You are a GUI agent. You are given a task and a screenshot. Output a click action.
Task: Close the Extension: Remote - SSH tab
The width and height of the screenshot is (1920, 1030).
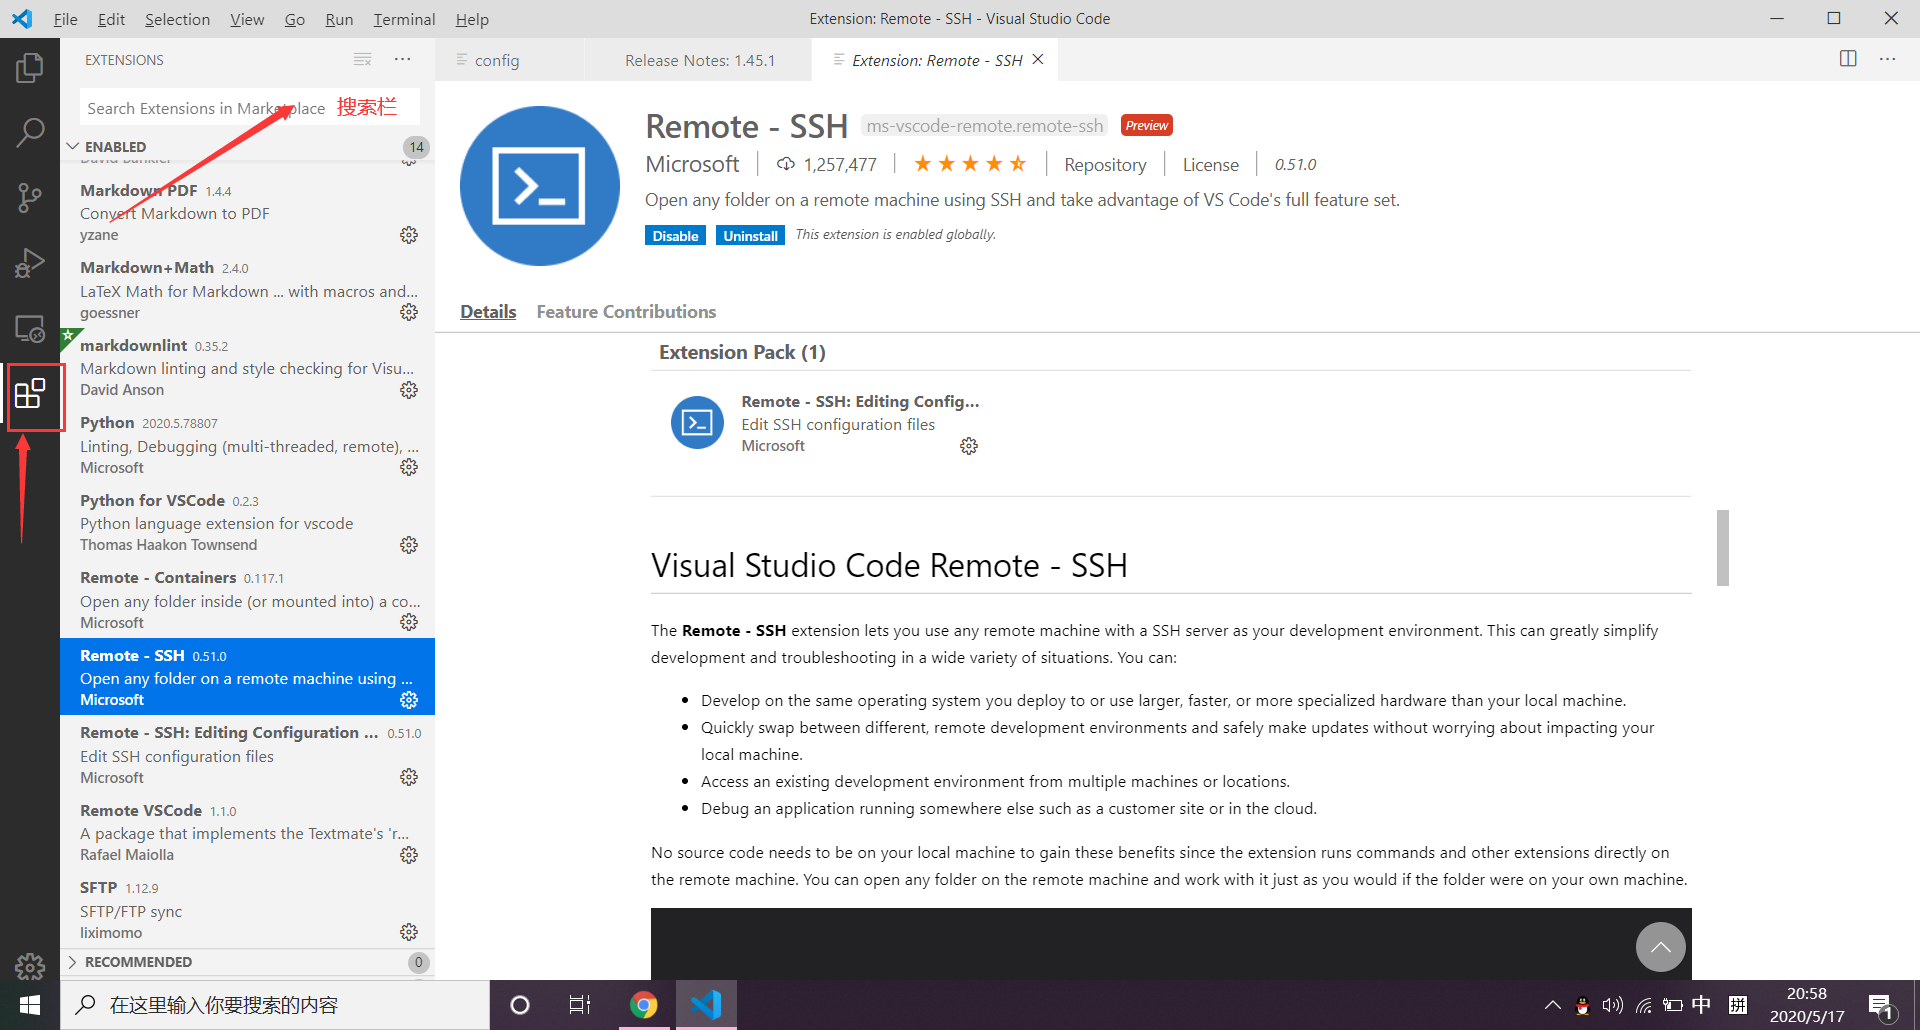[x=1038, y=59]
